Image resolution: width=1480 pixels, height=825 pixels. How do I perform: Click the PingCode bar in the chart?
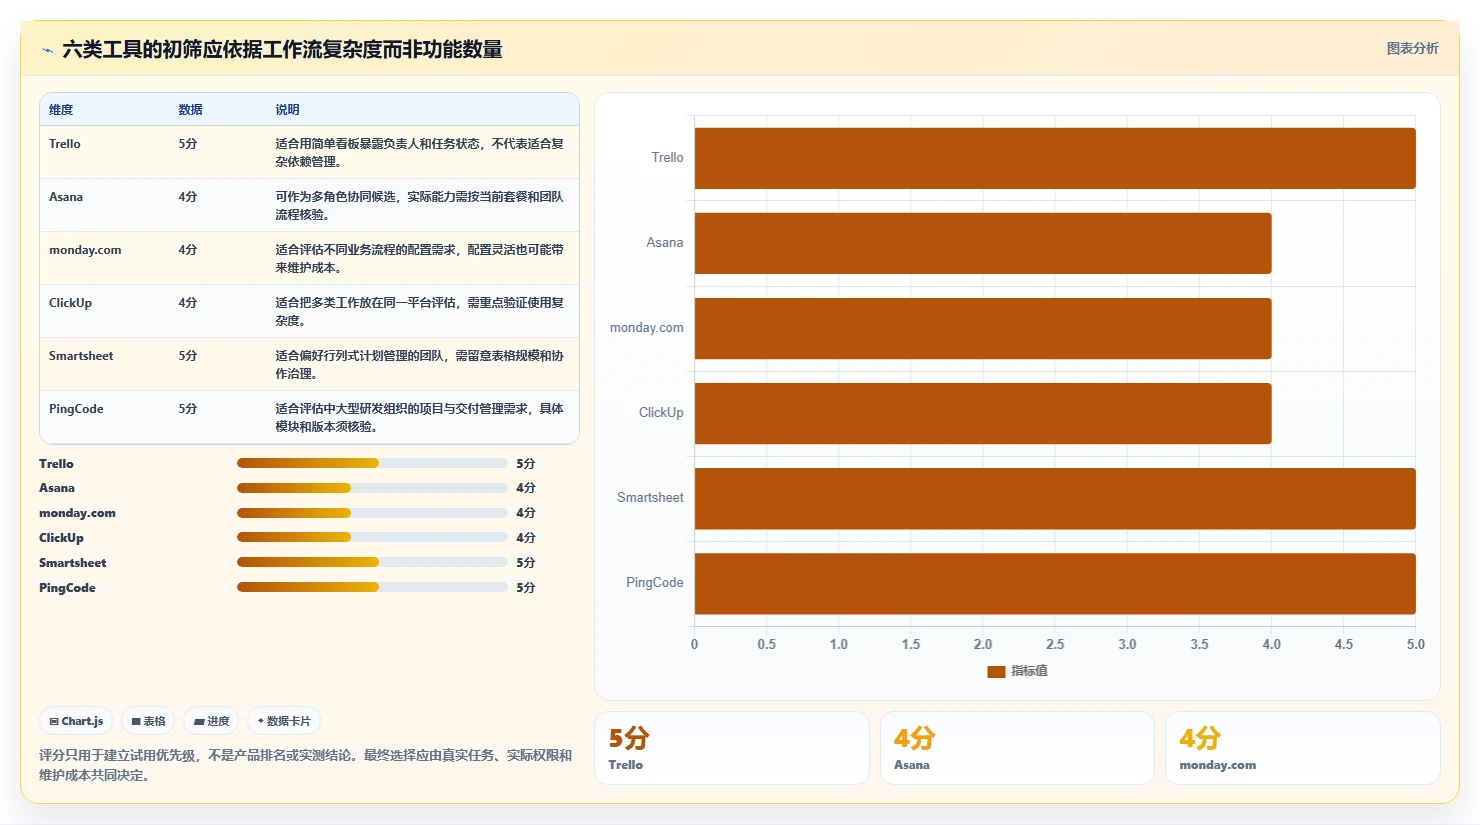[x=1055, y=583]
